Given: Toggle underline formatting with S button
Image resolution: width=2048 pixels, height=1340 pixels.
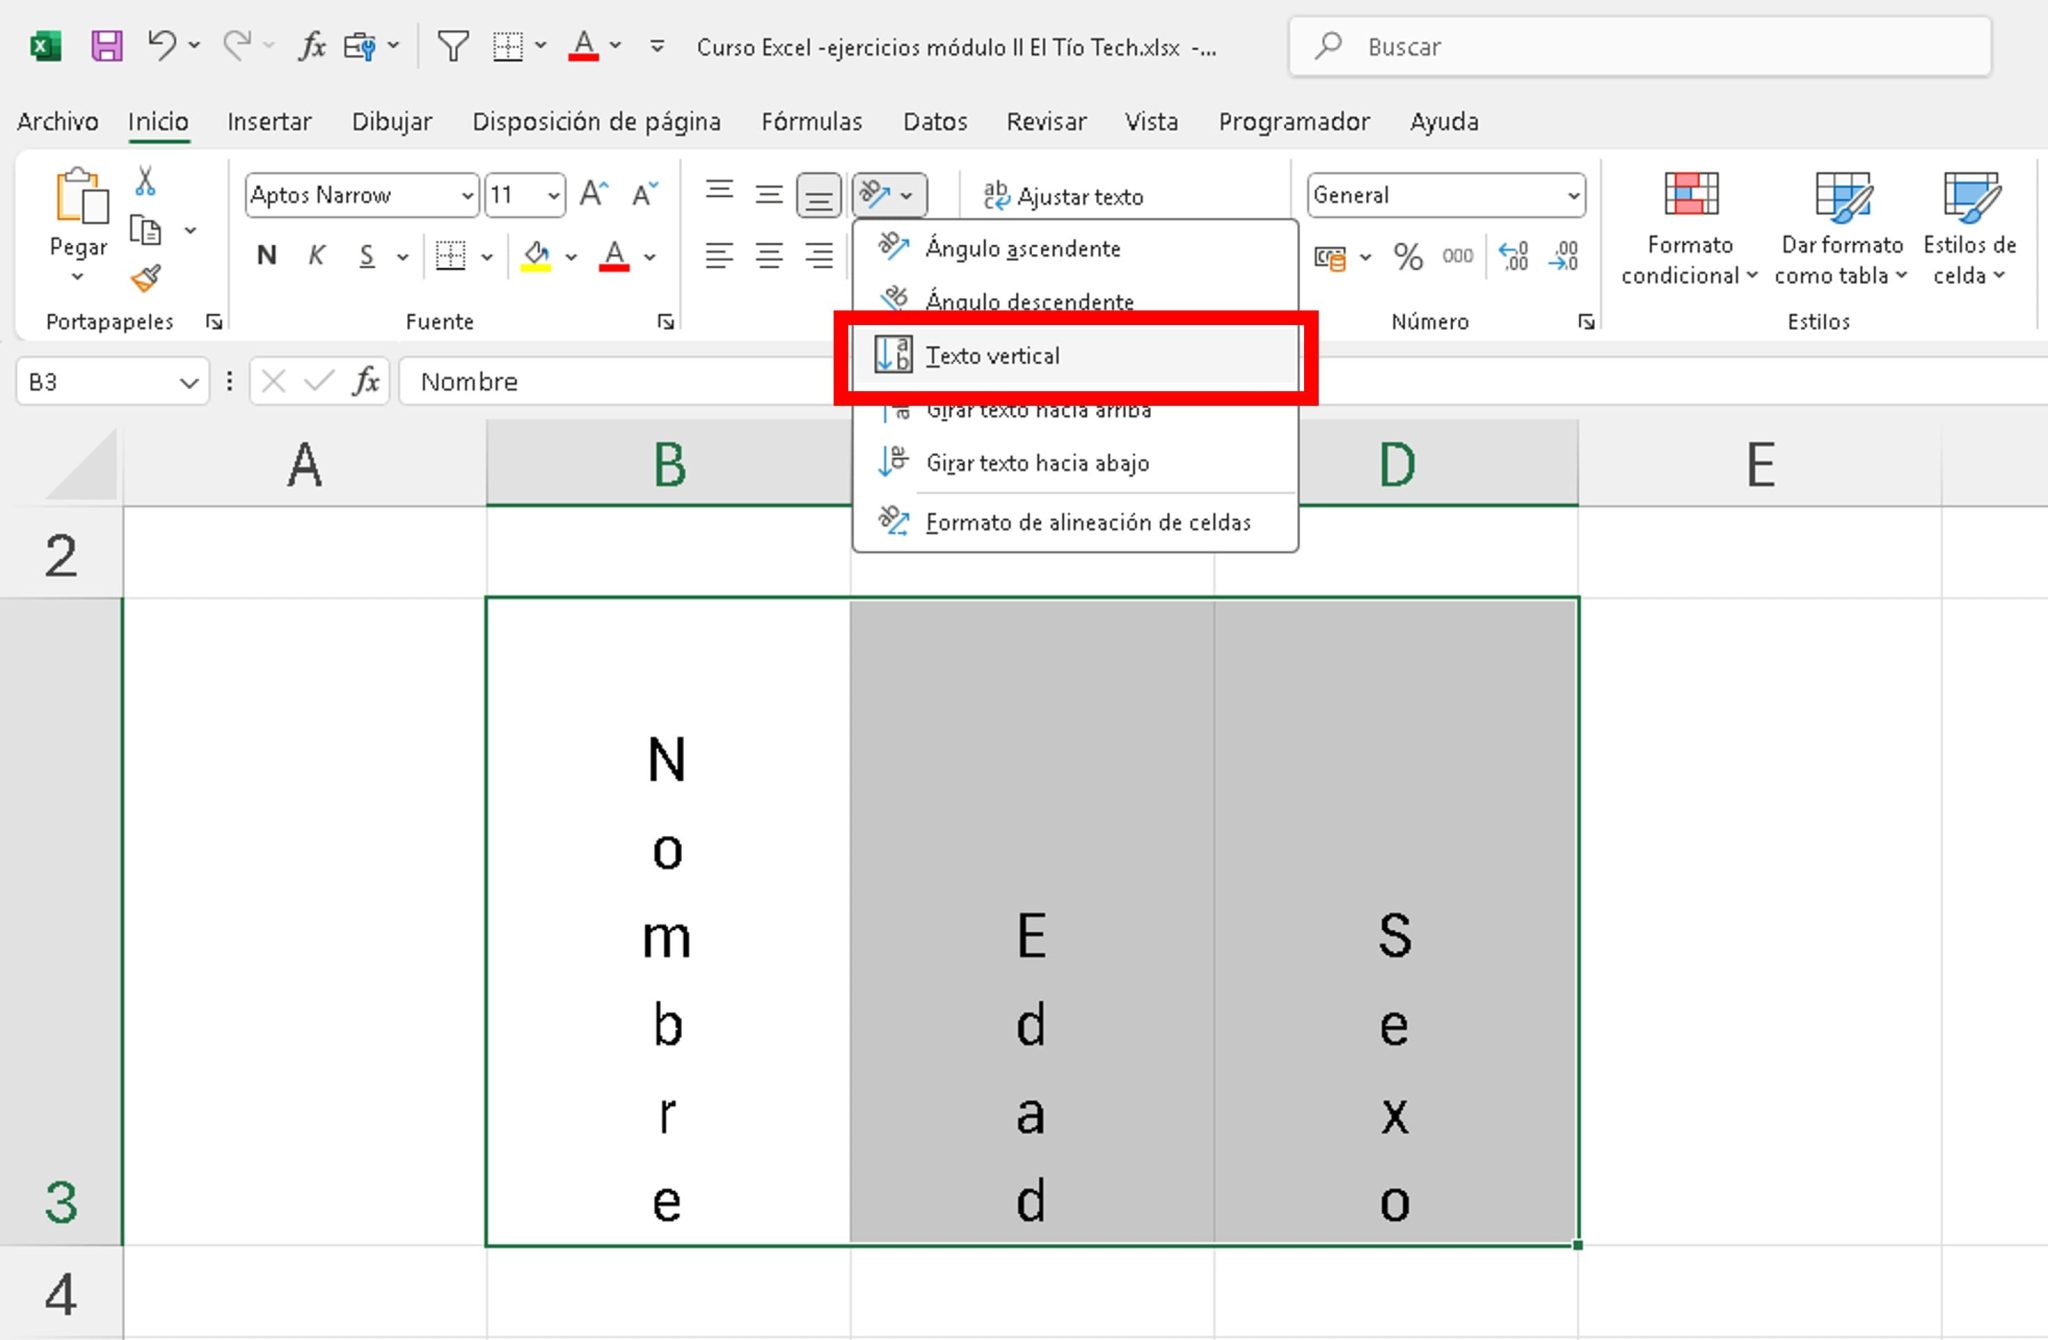Looking at the screenshot, I should click(366, 256).
